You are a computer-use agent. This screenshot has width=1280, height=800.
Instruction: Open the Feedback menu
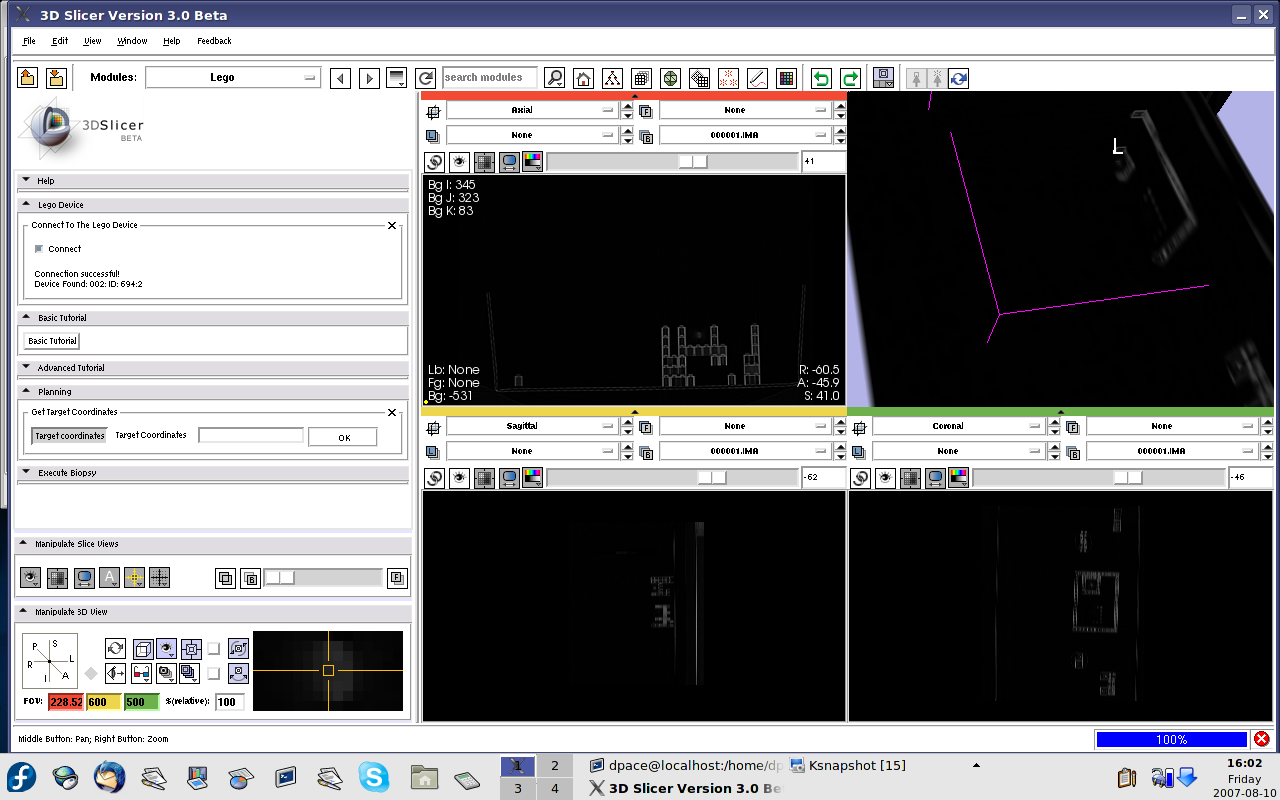click(x=214, y=41)
